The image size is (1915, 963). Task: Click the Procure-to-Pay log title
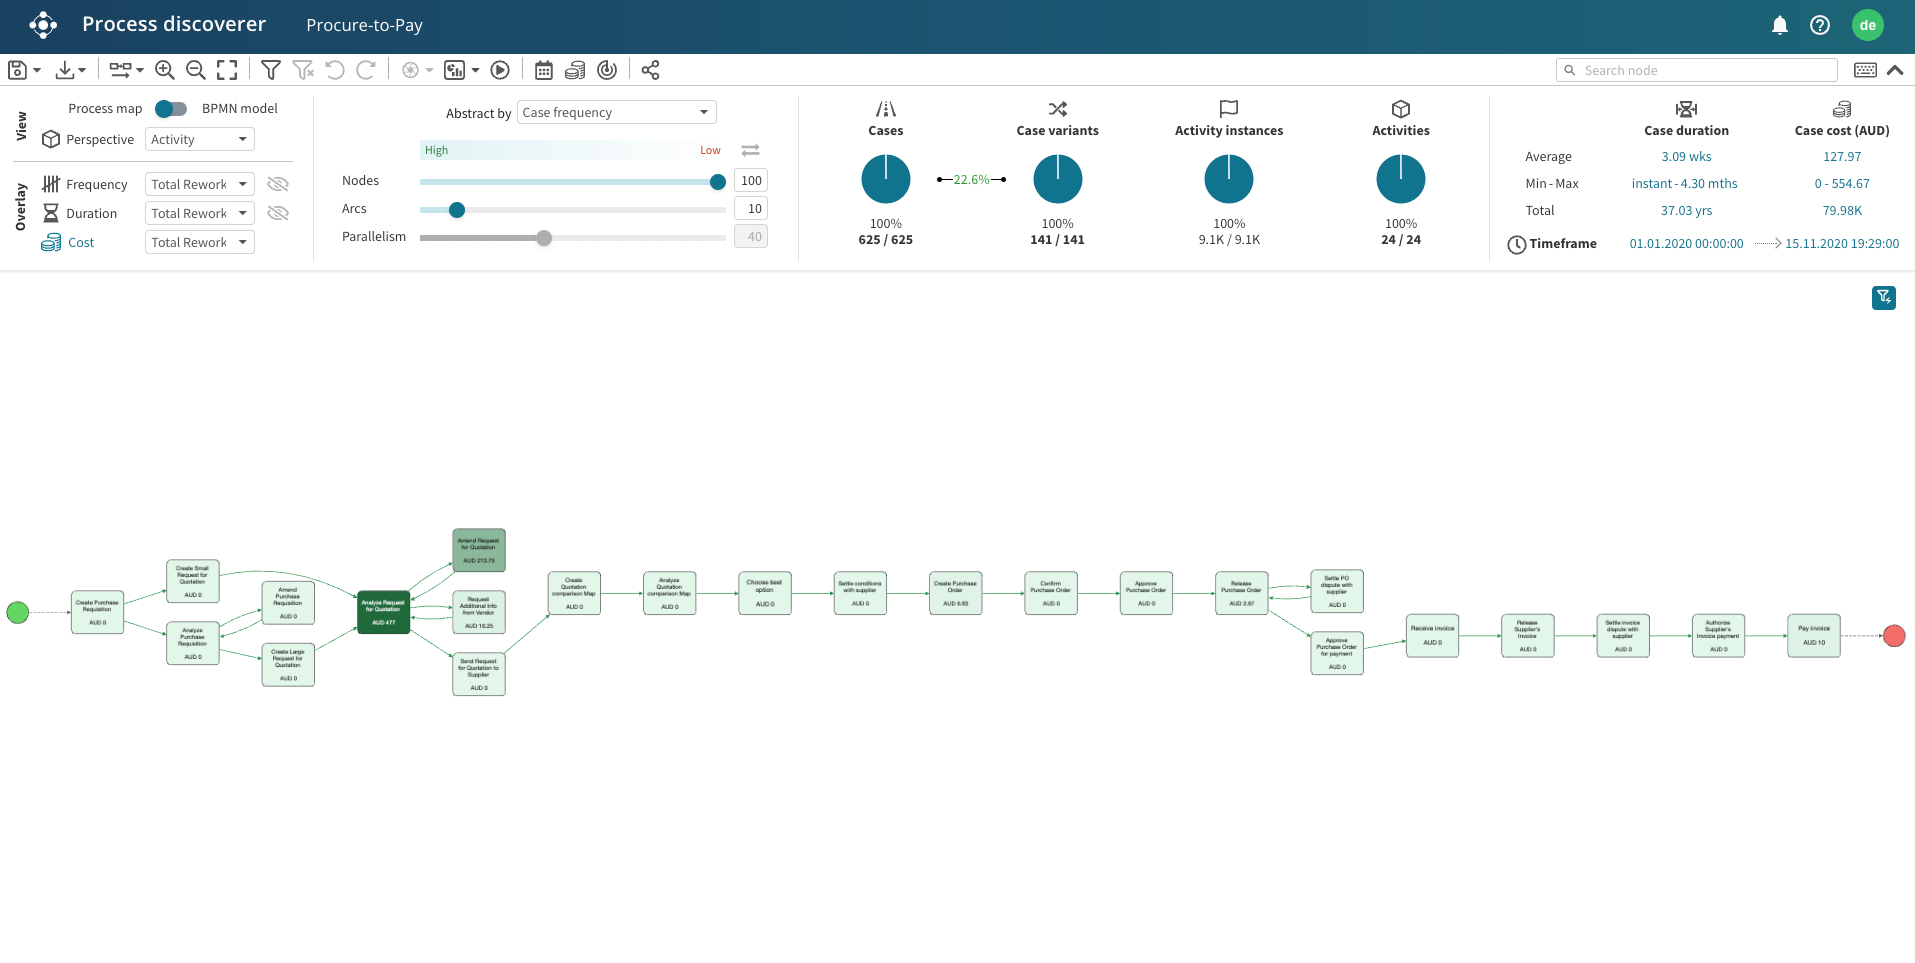(x=364, y=25)
